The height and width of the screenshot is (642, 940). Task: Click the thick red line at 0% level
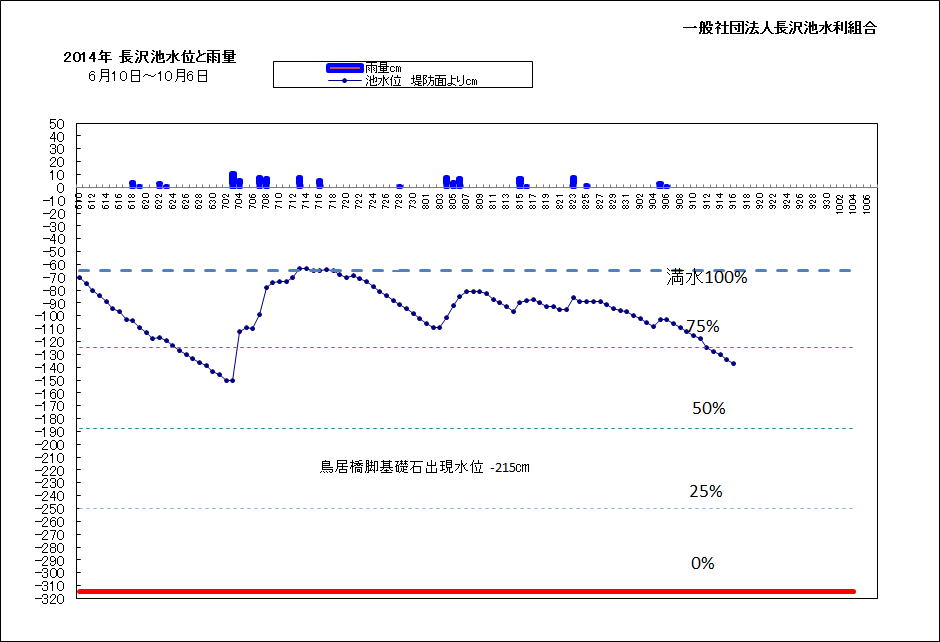[x=465, y=592]
